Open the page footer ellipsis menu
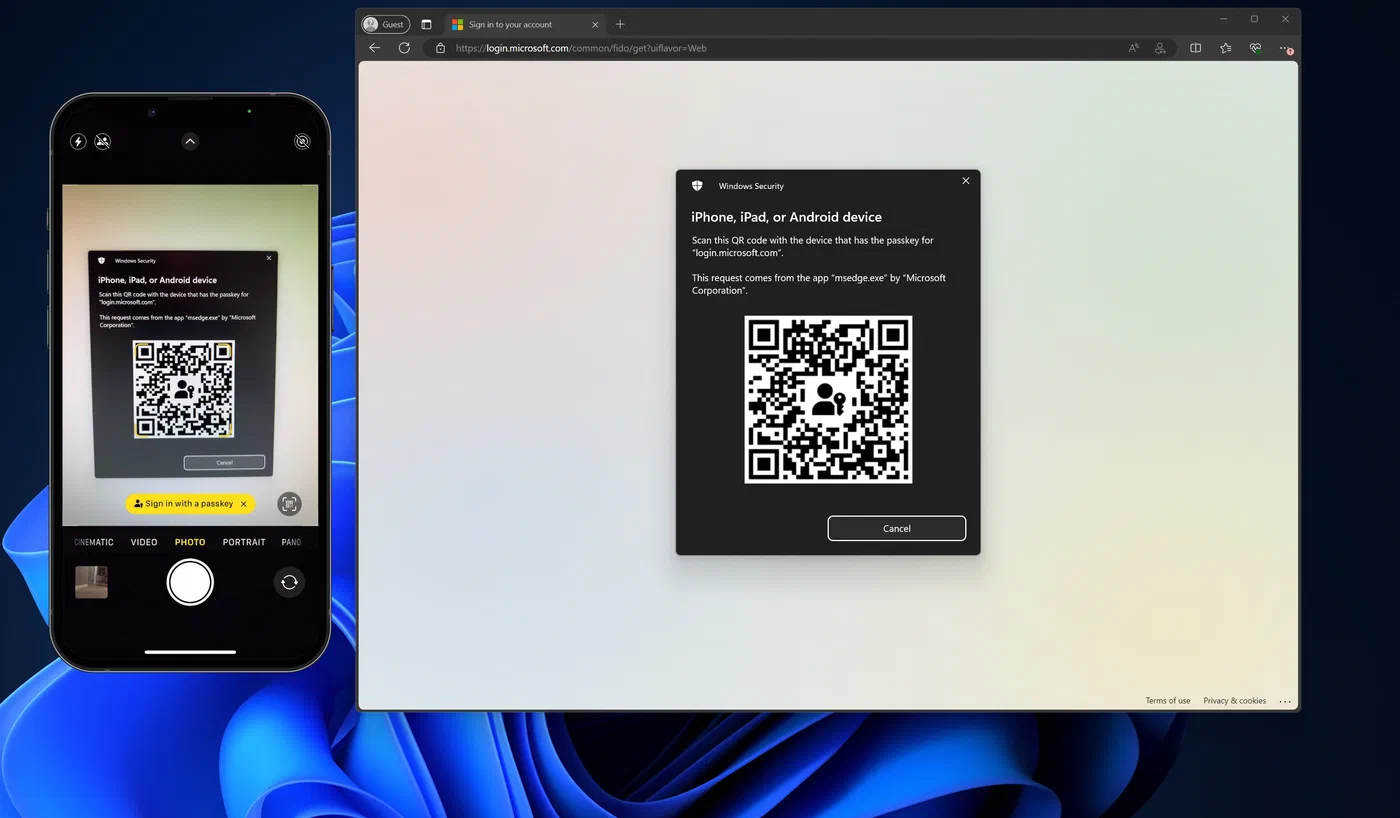The height and width of the screenshot is (818, 1400). click(x=1285, y=701)
